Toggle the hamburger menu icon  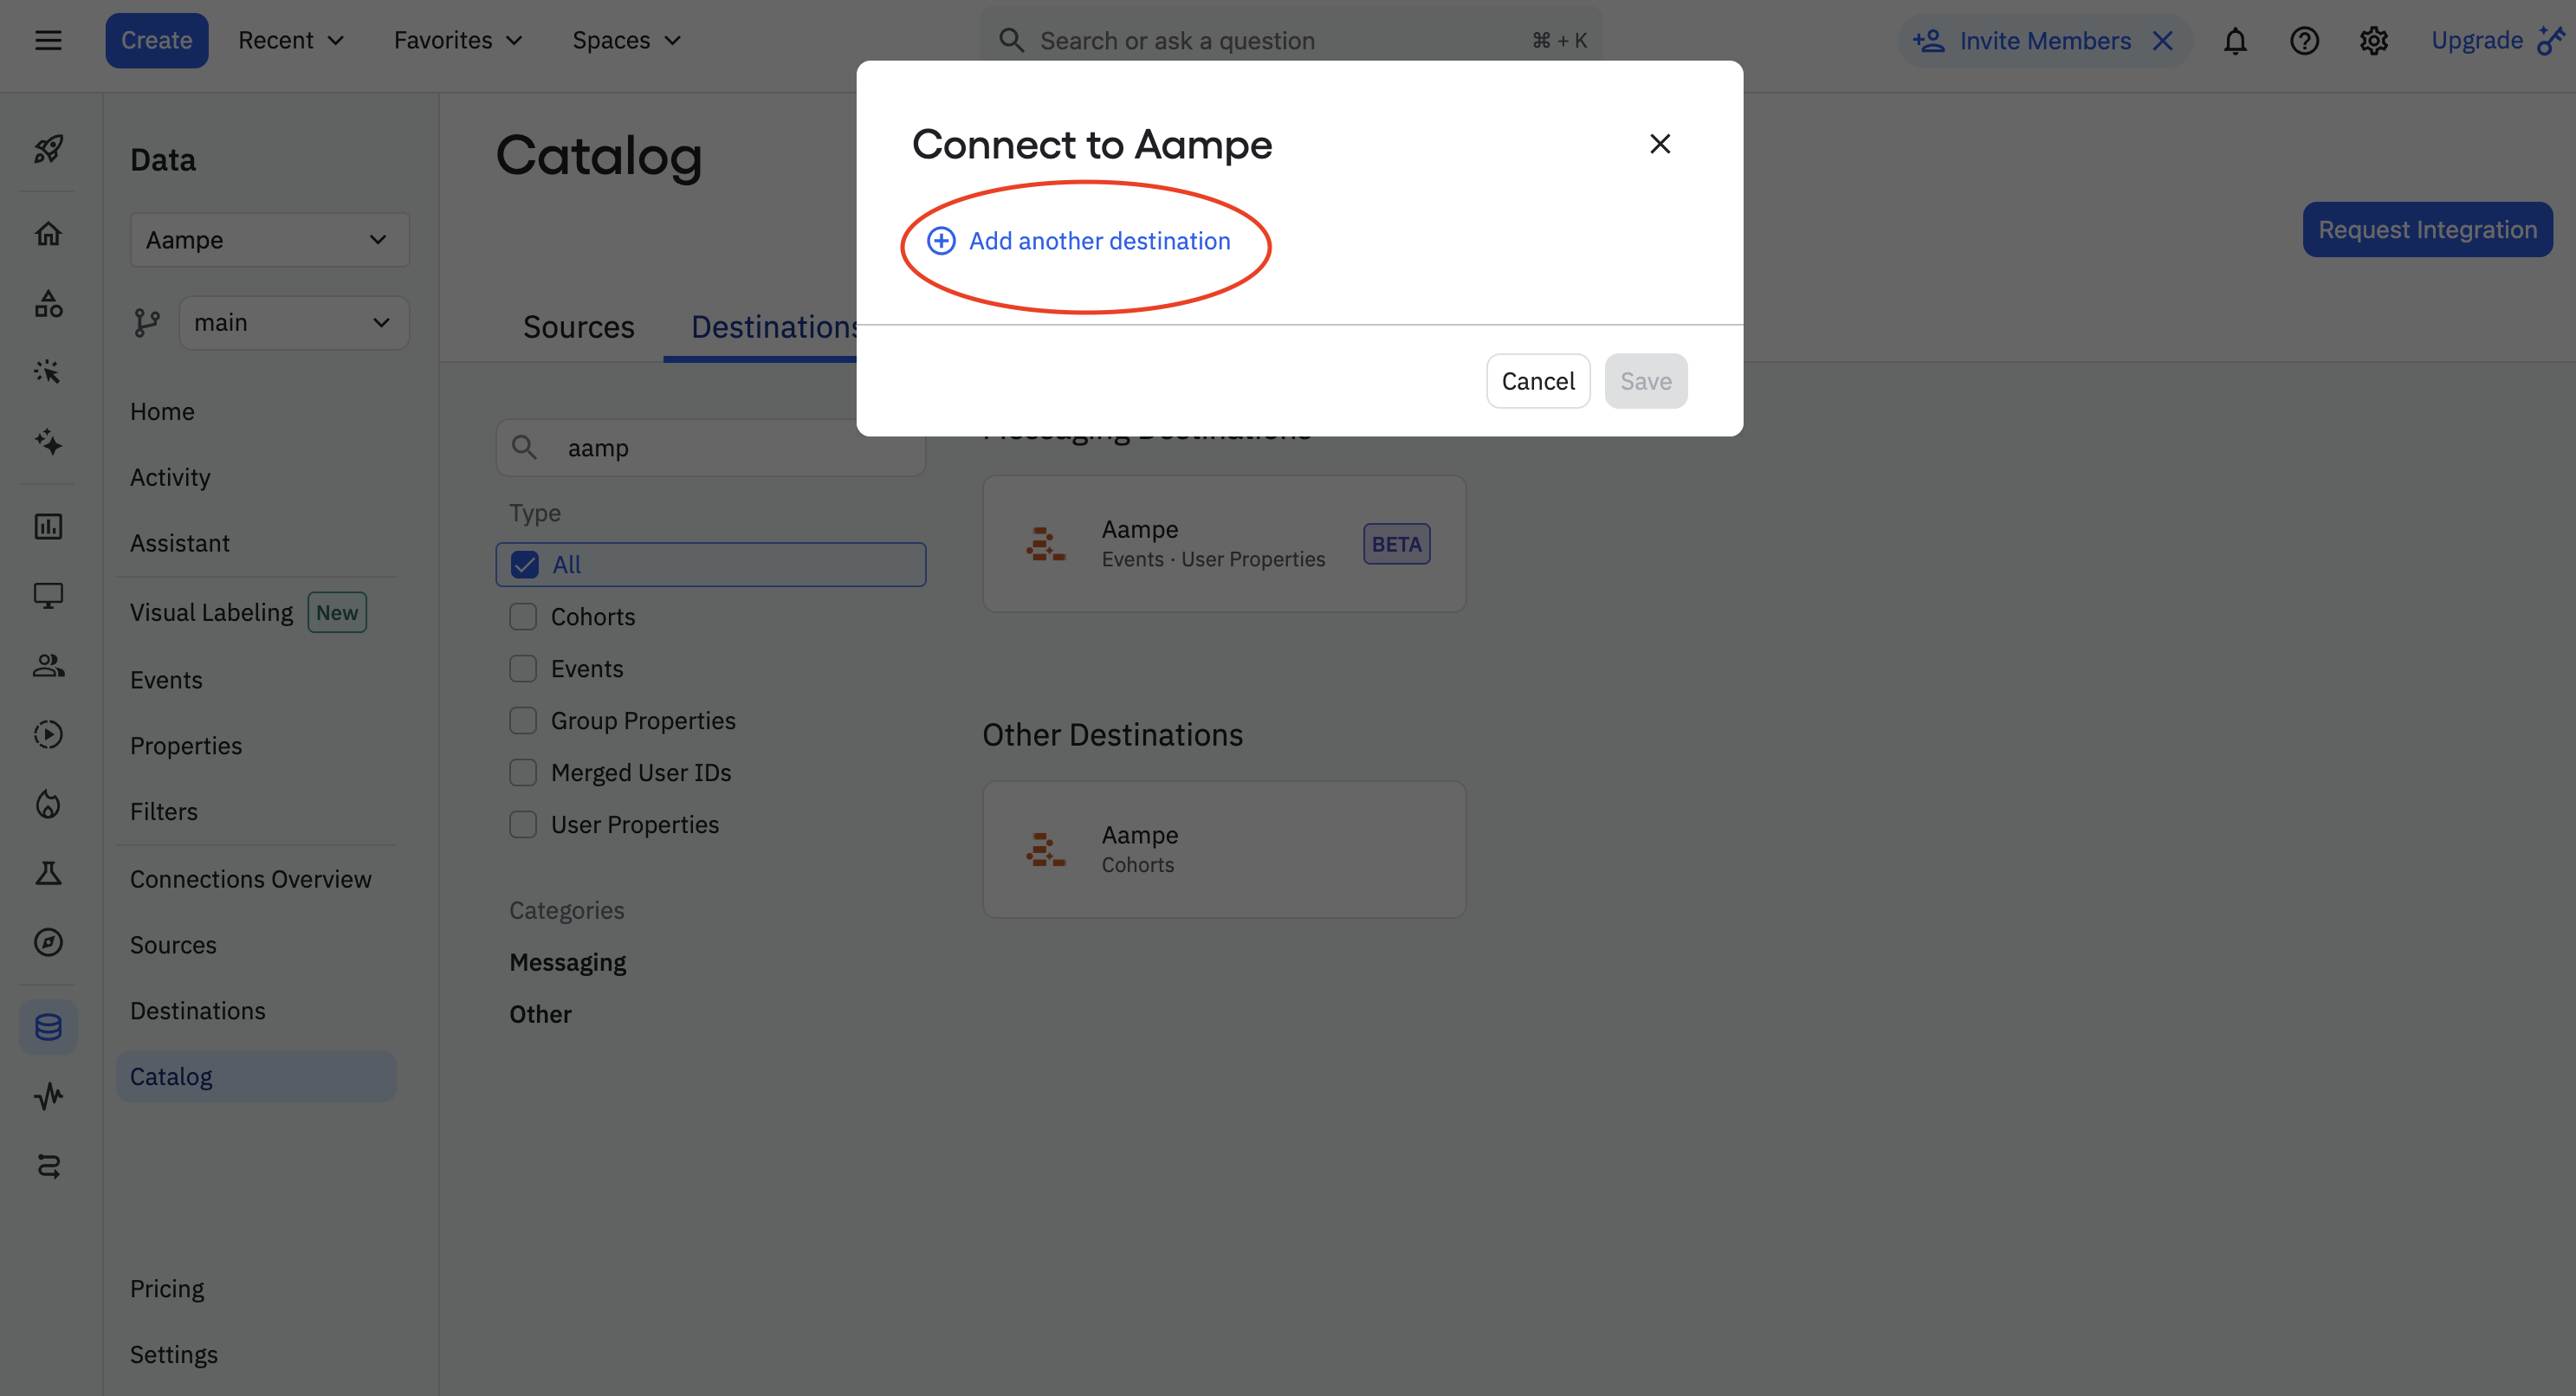48,41
